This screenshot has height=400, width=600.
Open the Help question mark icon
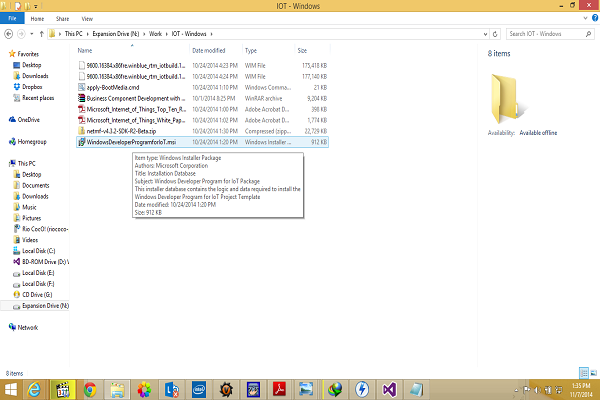(x=595, y=18)
